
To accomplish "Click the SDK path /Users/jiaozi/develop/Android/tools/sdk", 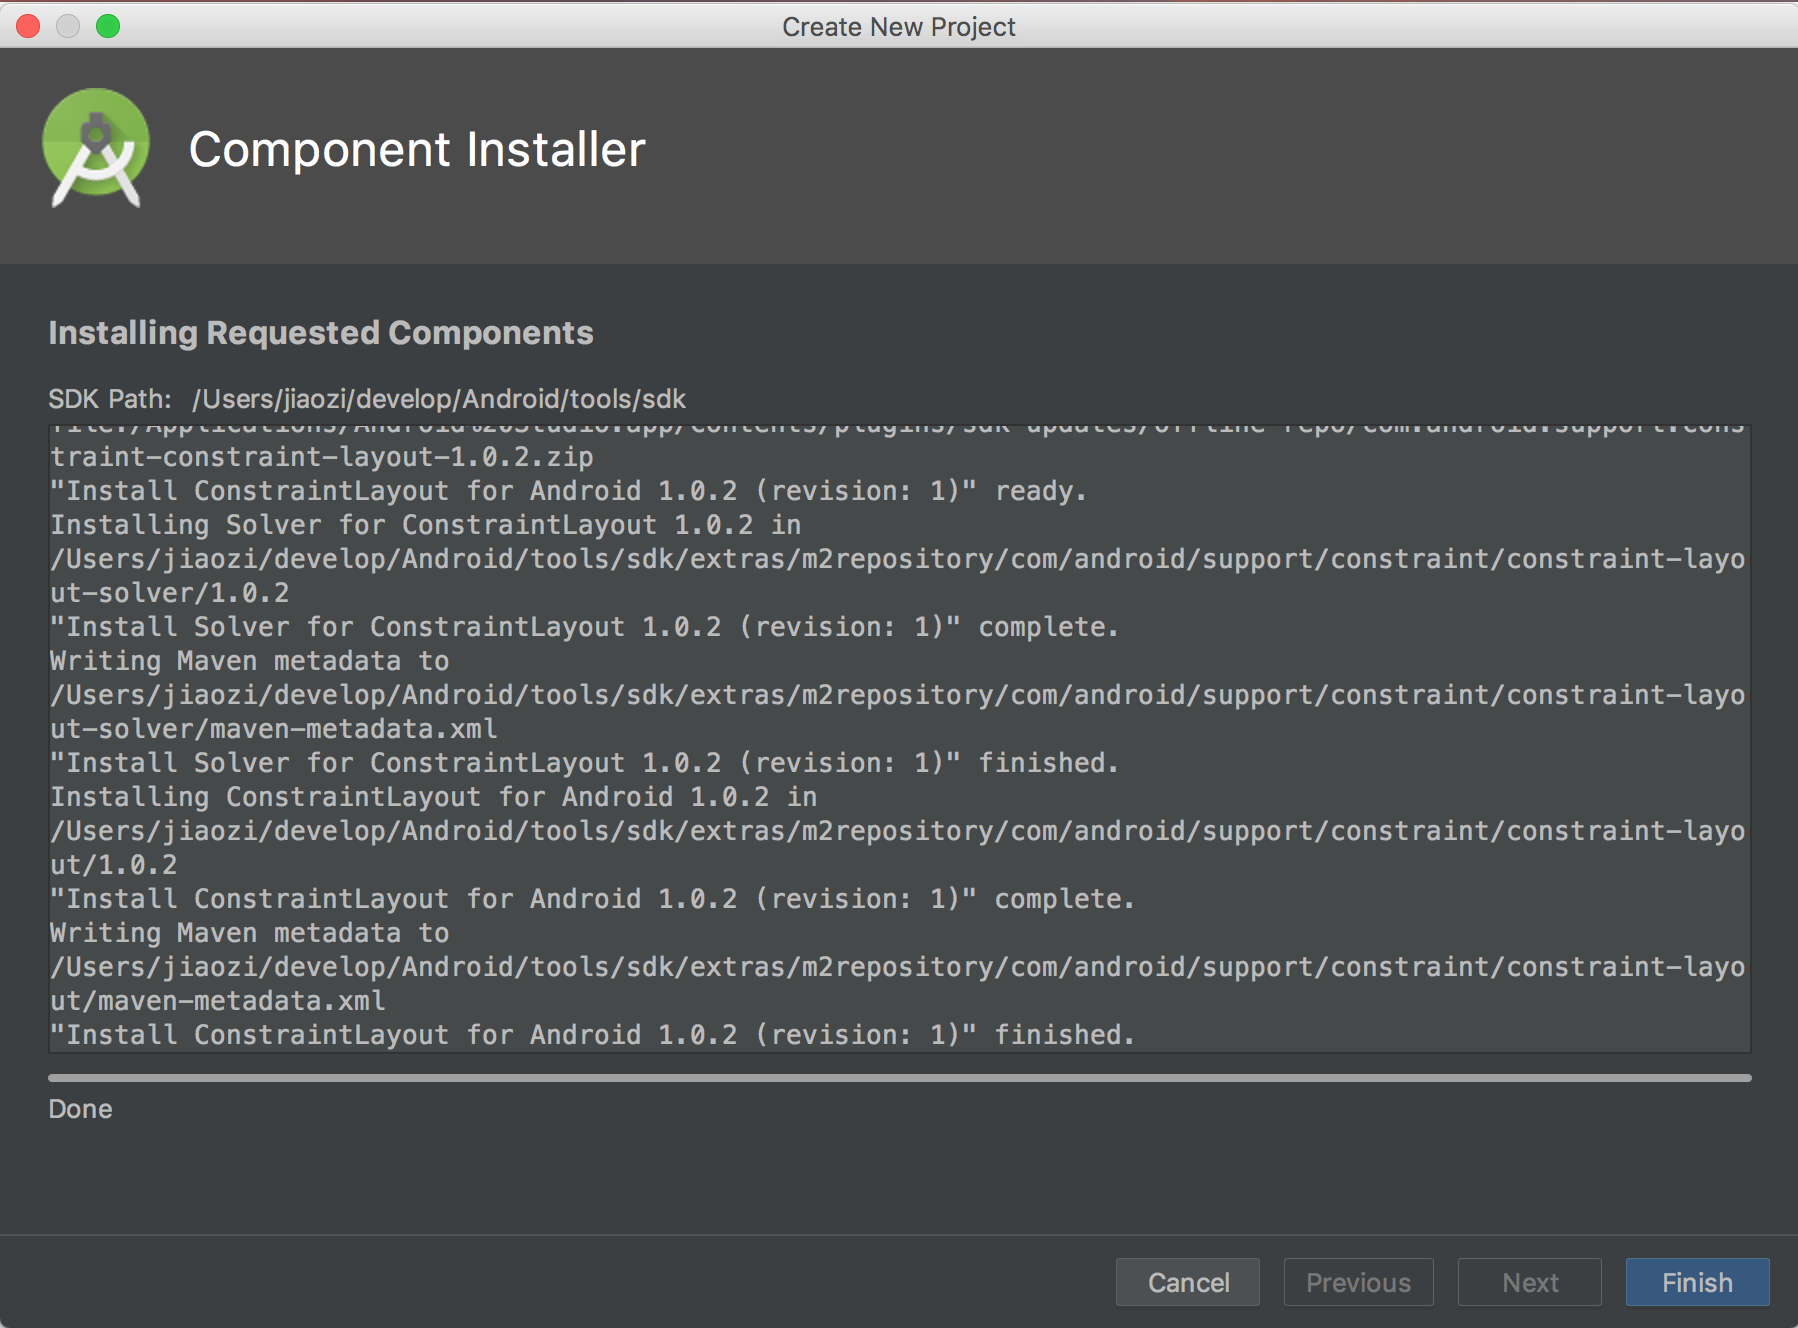I will 439,399.
